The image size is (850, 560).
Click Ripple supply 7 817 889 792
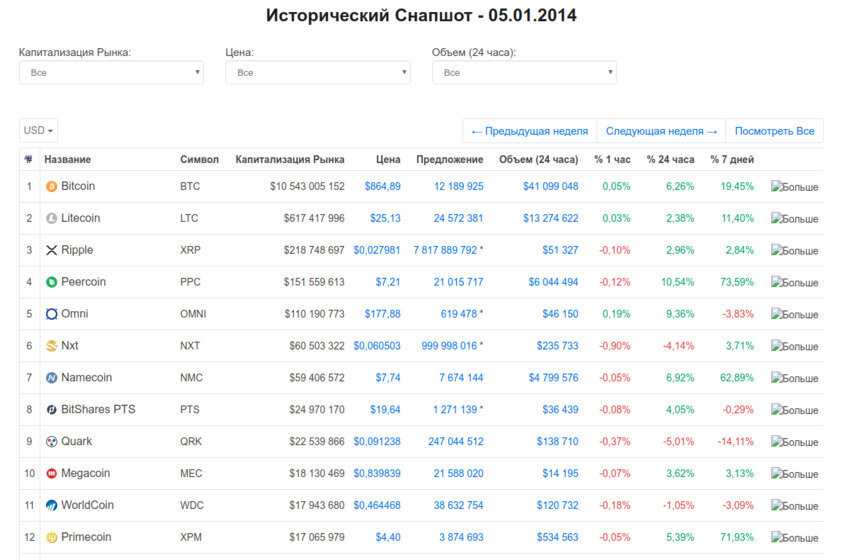(446, 250)
